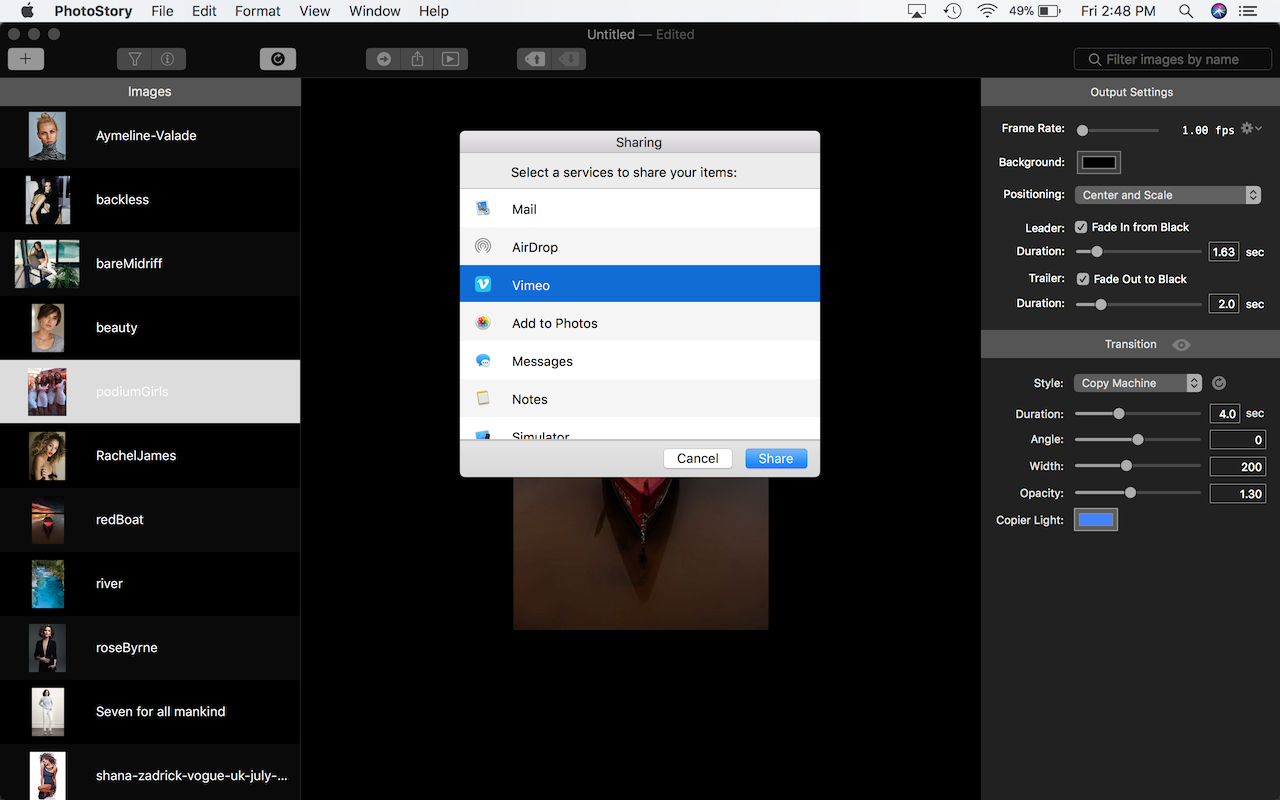The height and width of the screenshot is (800, 1280).
Task: Choose Add to Photos service
Action: (x=640, y=323)
